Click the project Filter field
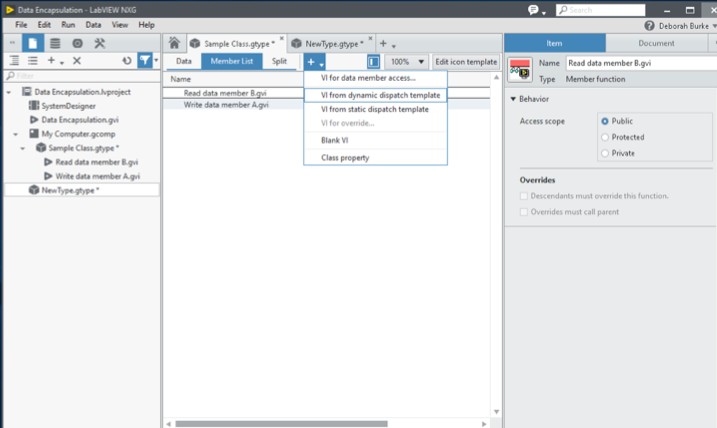The height and width of the screenshot is (428, 717). pos(82,76)
